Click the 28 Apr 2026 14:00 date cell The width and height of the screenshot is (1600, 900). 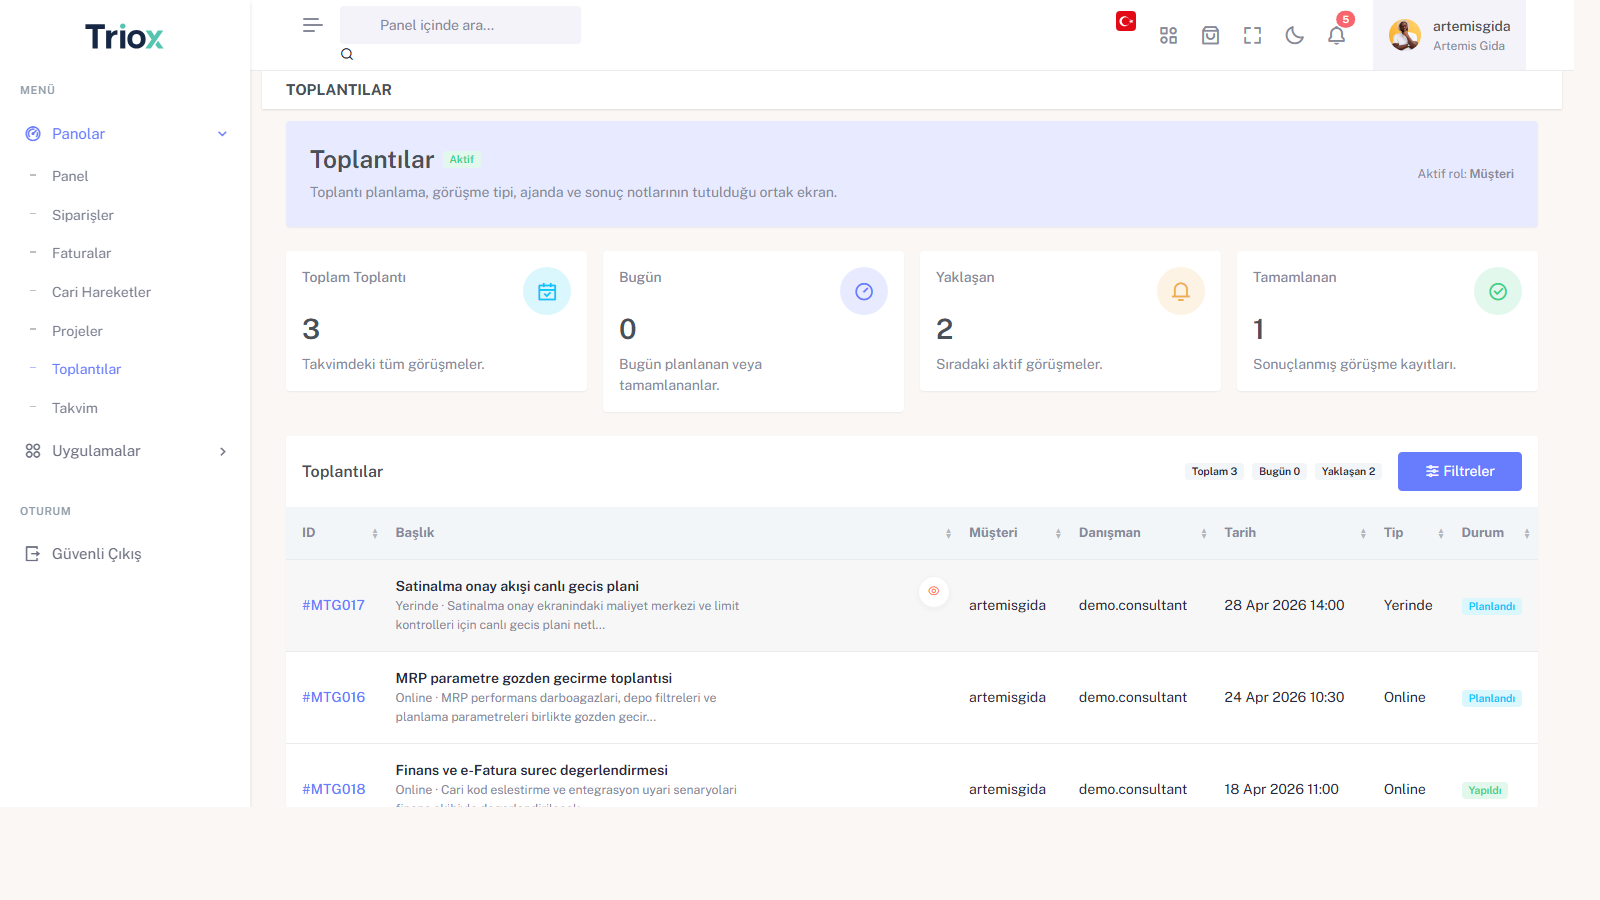click(1284, 605)
